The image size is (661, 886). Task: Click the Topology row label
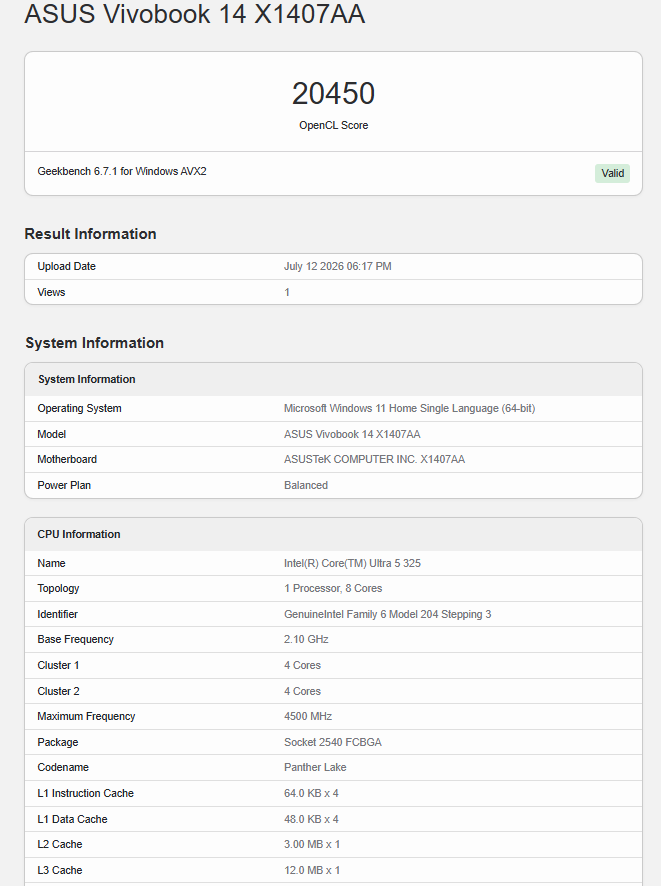[58, 588]
